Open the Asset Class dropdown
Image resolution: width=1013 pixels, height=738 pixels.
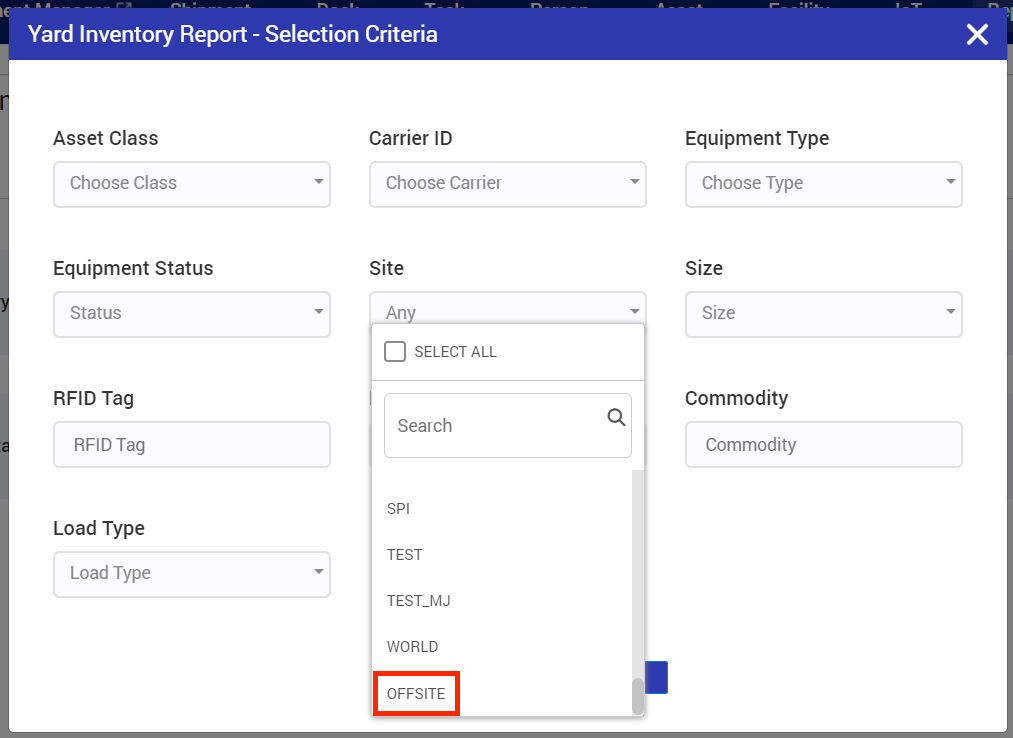(x=192, y=184)
